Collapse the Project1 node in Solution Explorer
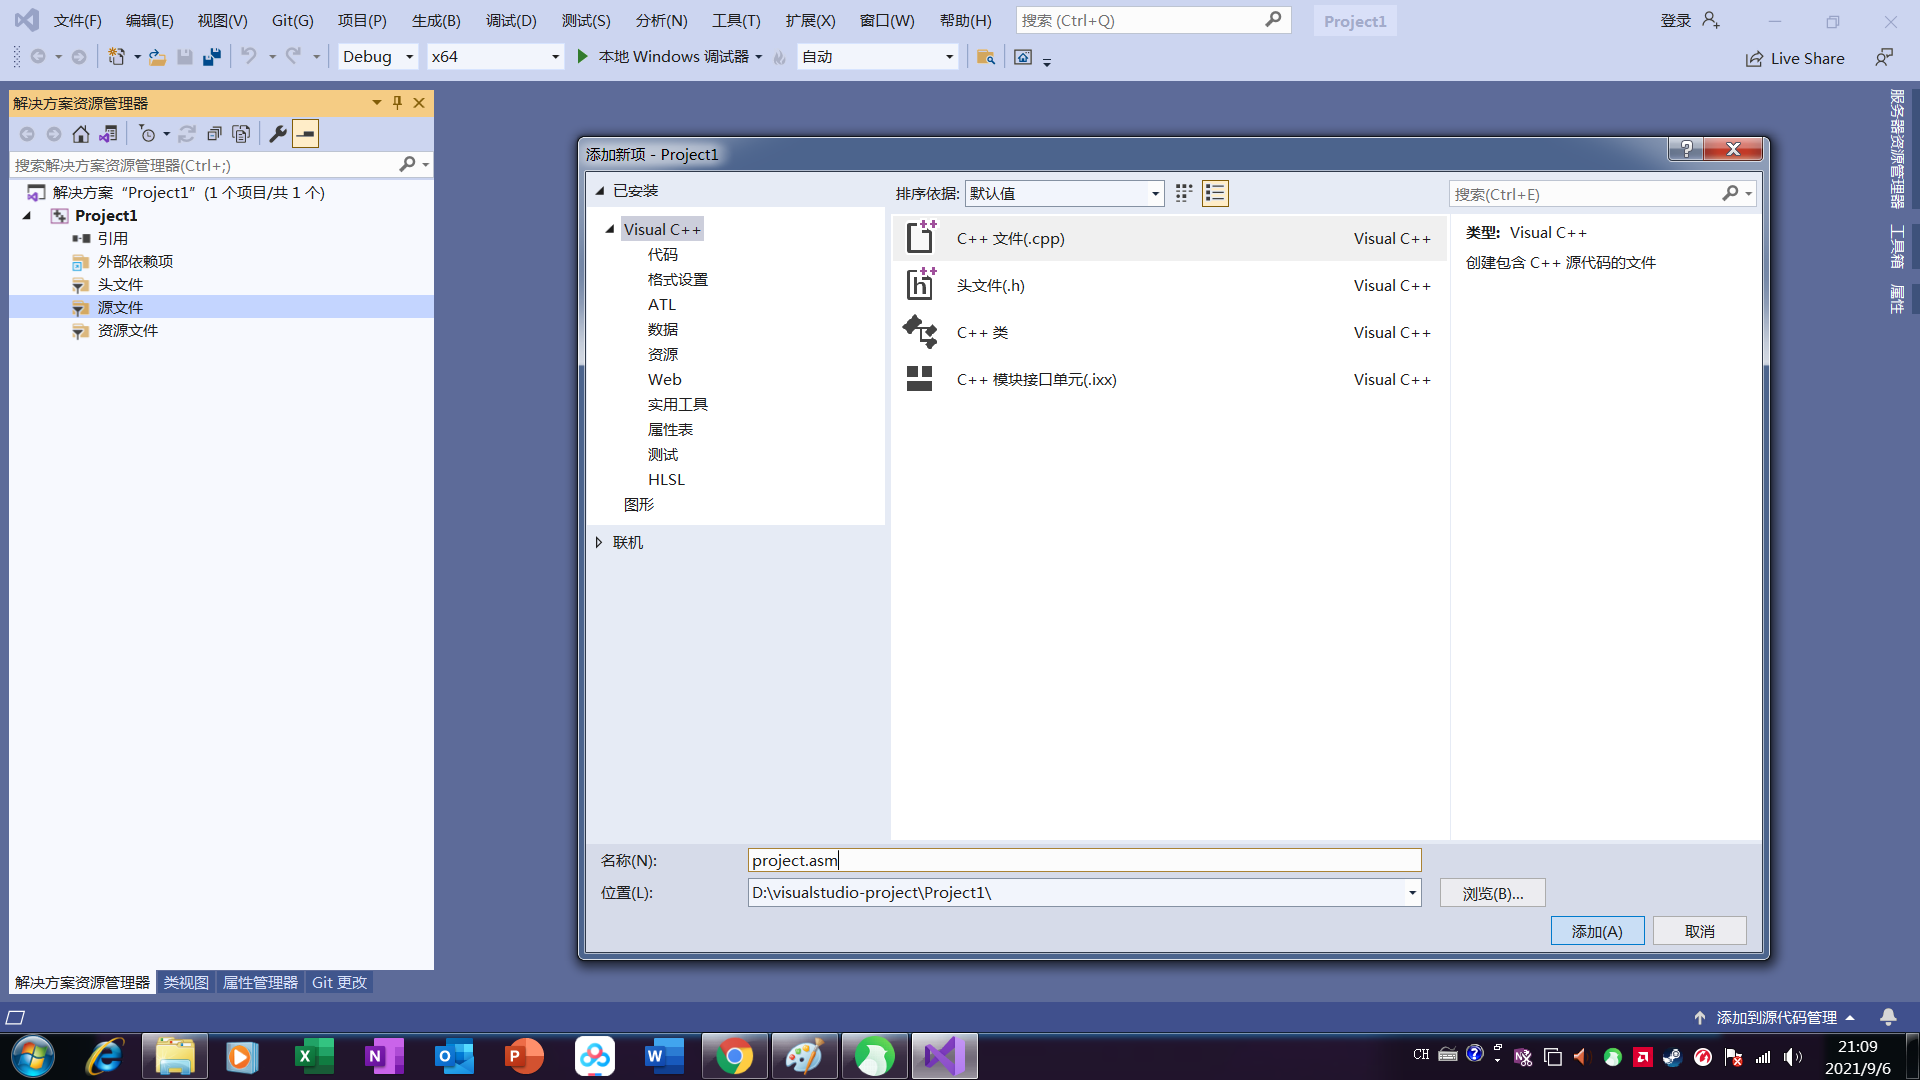 point(27,216)
